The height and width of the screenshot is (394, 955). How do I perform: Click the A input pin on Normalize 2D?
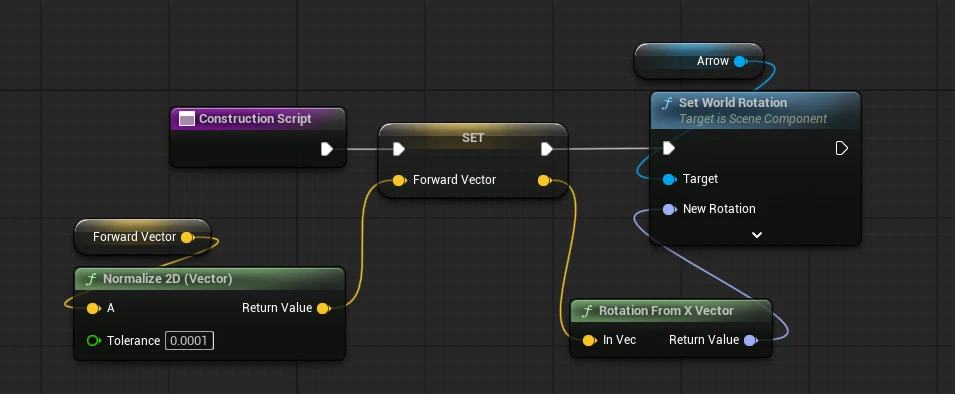93,309
